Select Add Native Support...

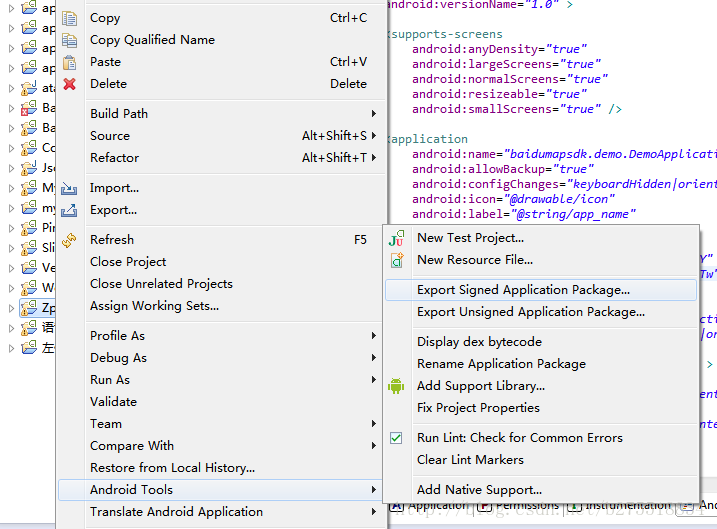coord(541,490)
